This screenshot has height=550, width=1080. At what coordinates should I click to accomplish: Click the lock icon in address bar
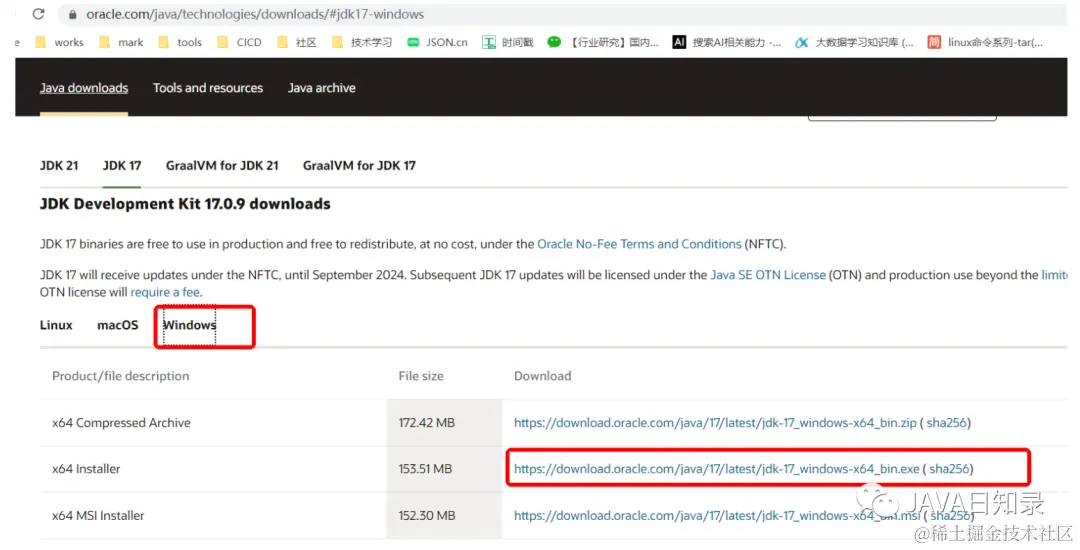[x=72, y=14]
